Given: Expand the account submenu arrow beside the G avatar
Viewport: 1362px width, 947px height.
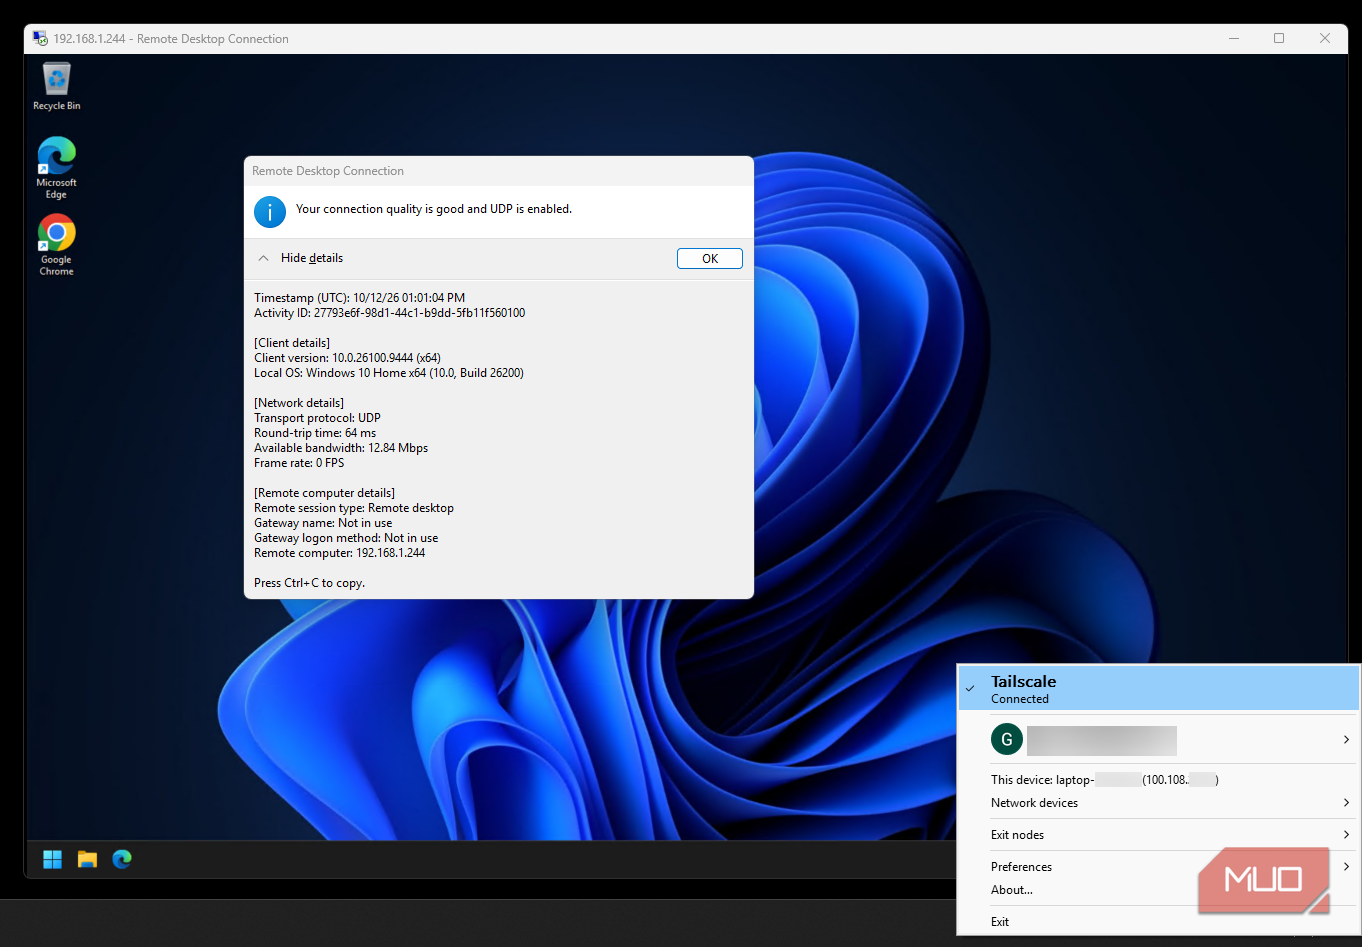Looking at the screenshot, I should point(1346,740).
